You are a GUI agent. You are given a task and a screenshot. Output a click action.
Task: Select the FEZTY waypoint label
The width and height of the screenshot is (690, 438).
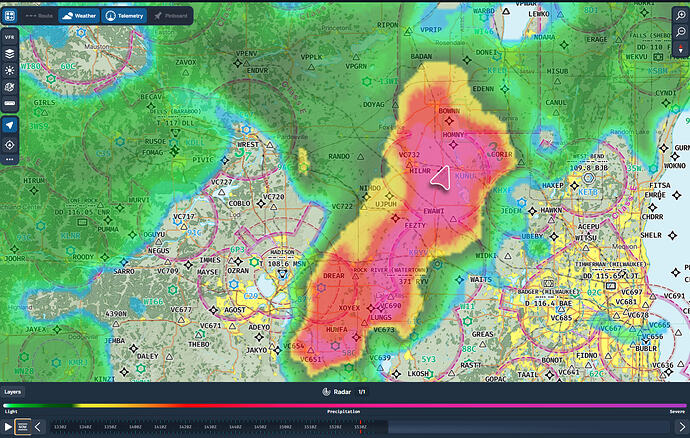pos(415,225)
